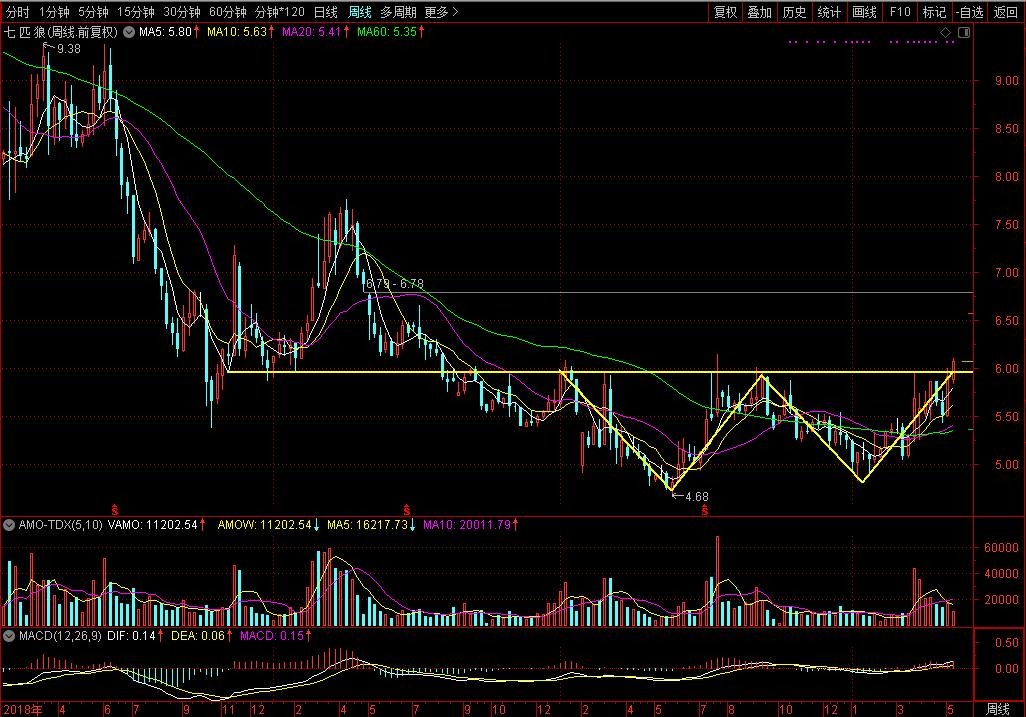This screenshot has height=717, width=1026.
Task: Toggle the side info panel icon
Action: point(964,32)
